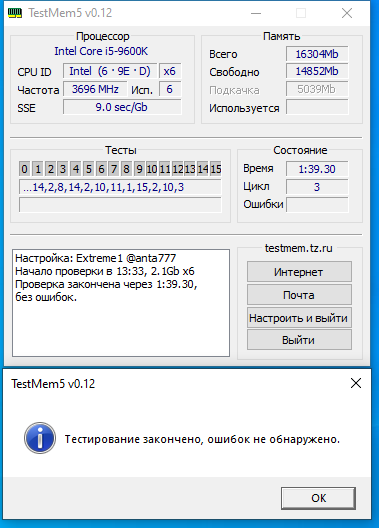Select test box number 9
The image size is (379, 528).
[x=139, y=169]
